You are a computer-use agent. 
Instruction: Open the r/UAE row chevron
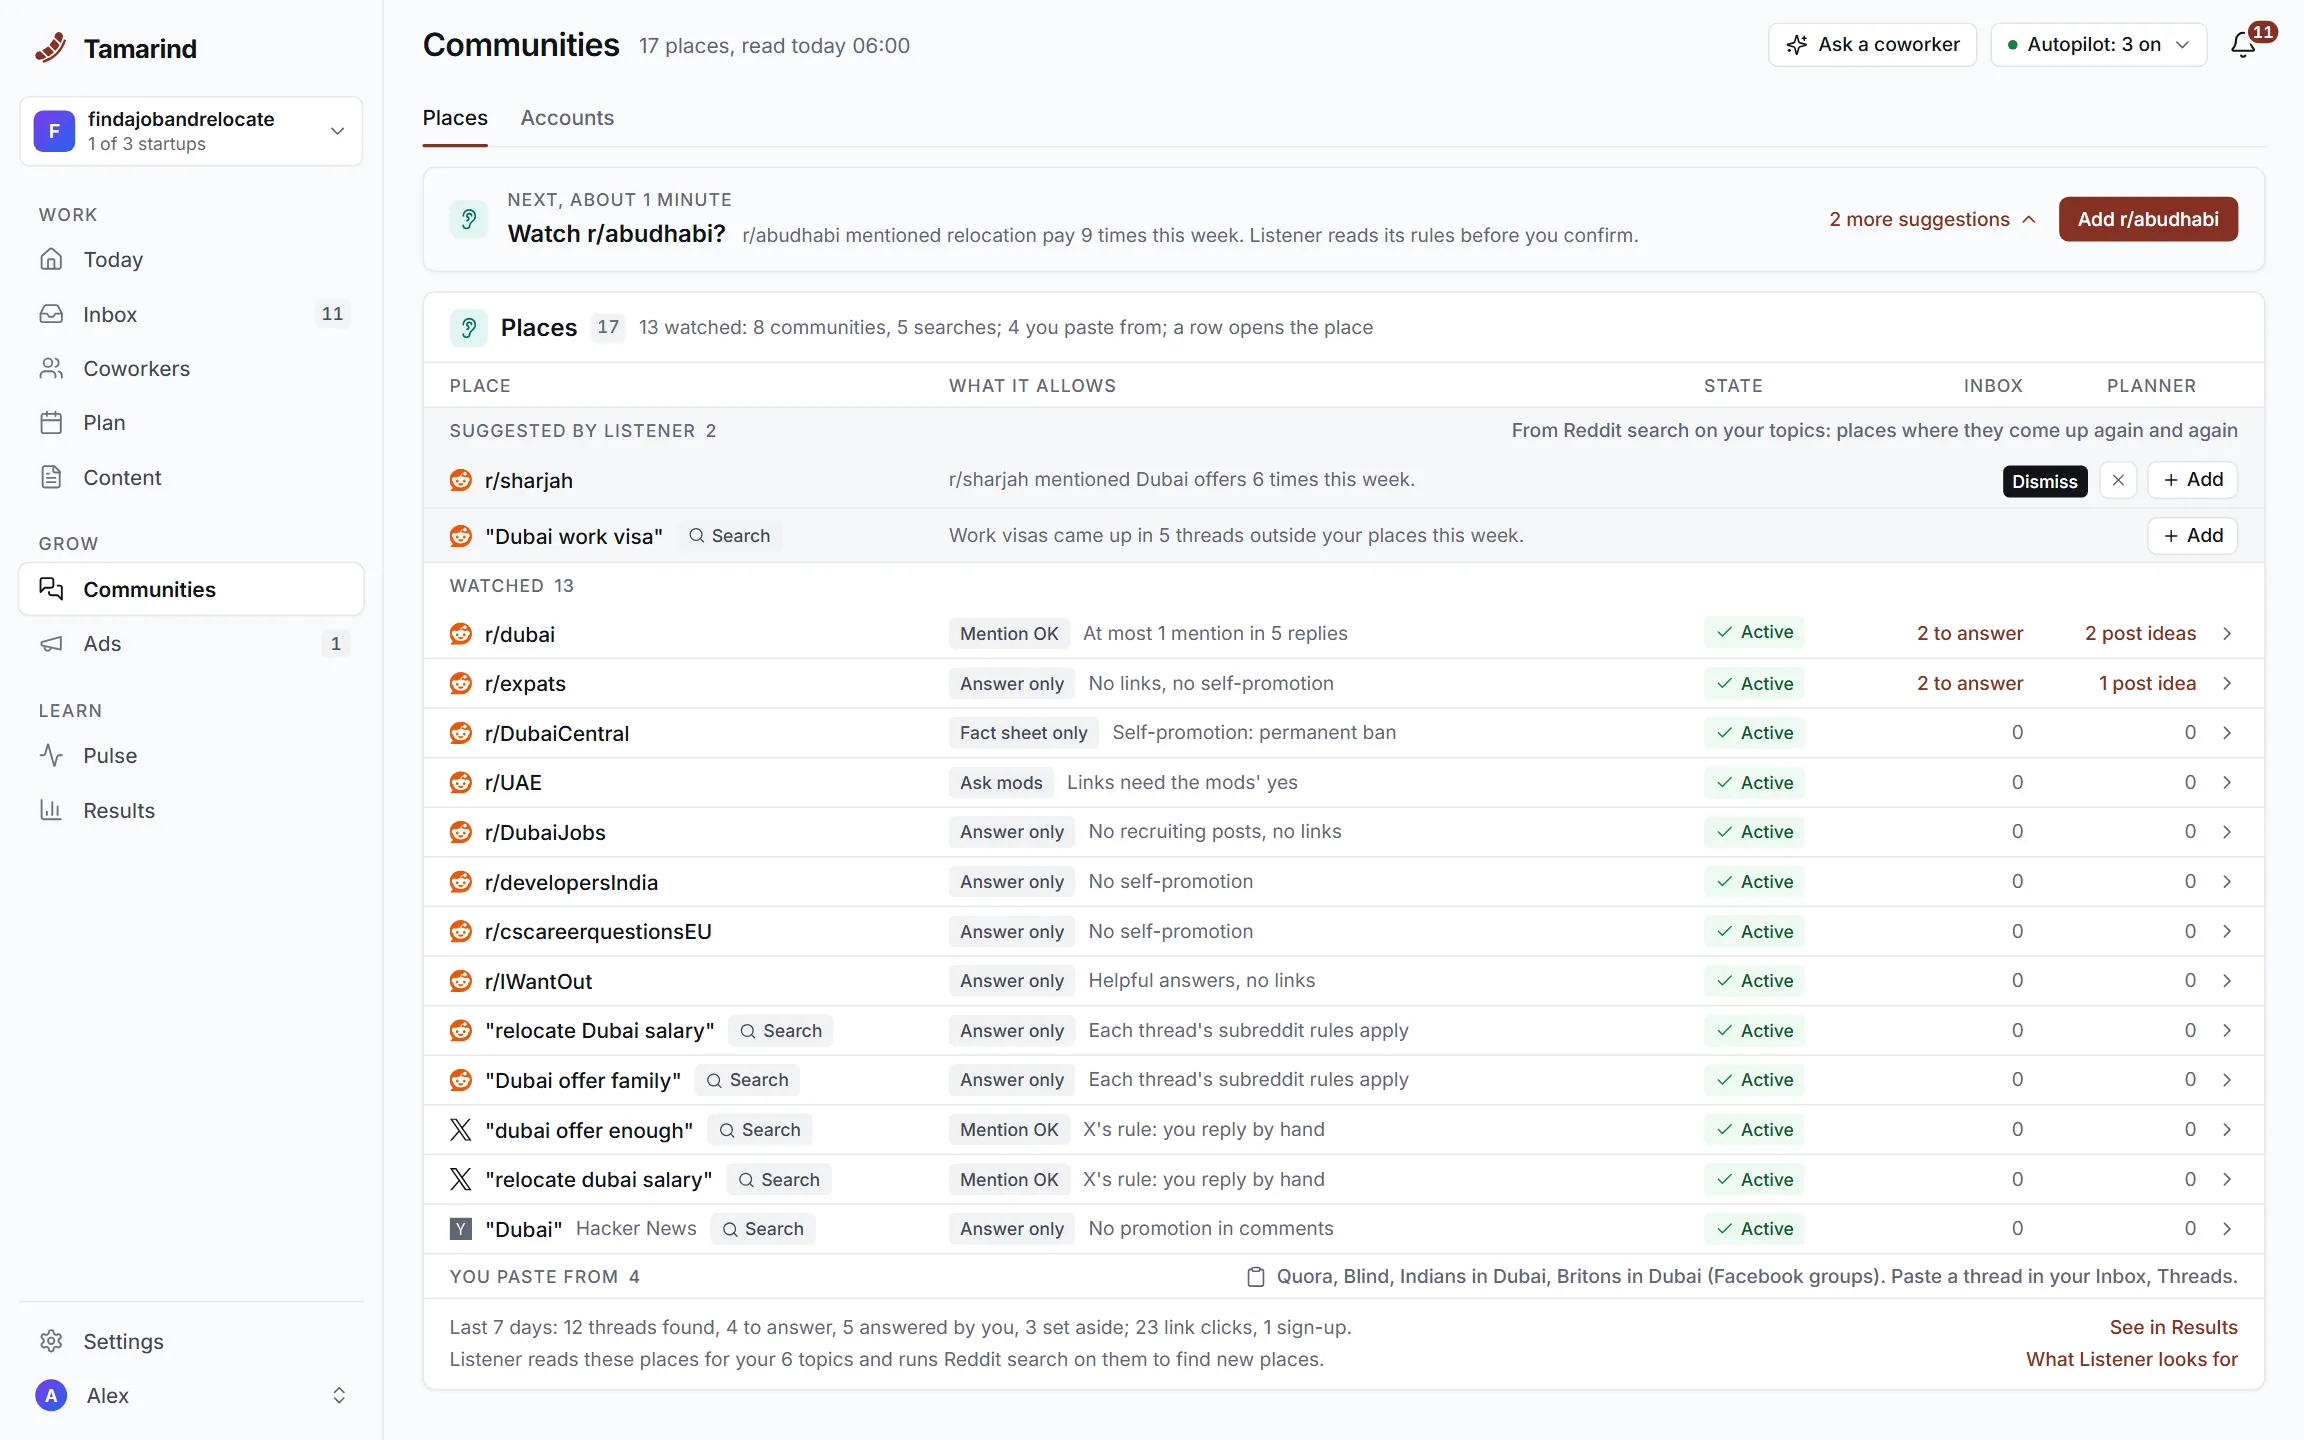[x=2227, y=782]
